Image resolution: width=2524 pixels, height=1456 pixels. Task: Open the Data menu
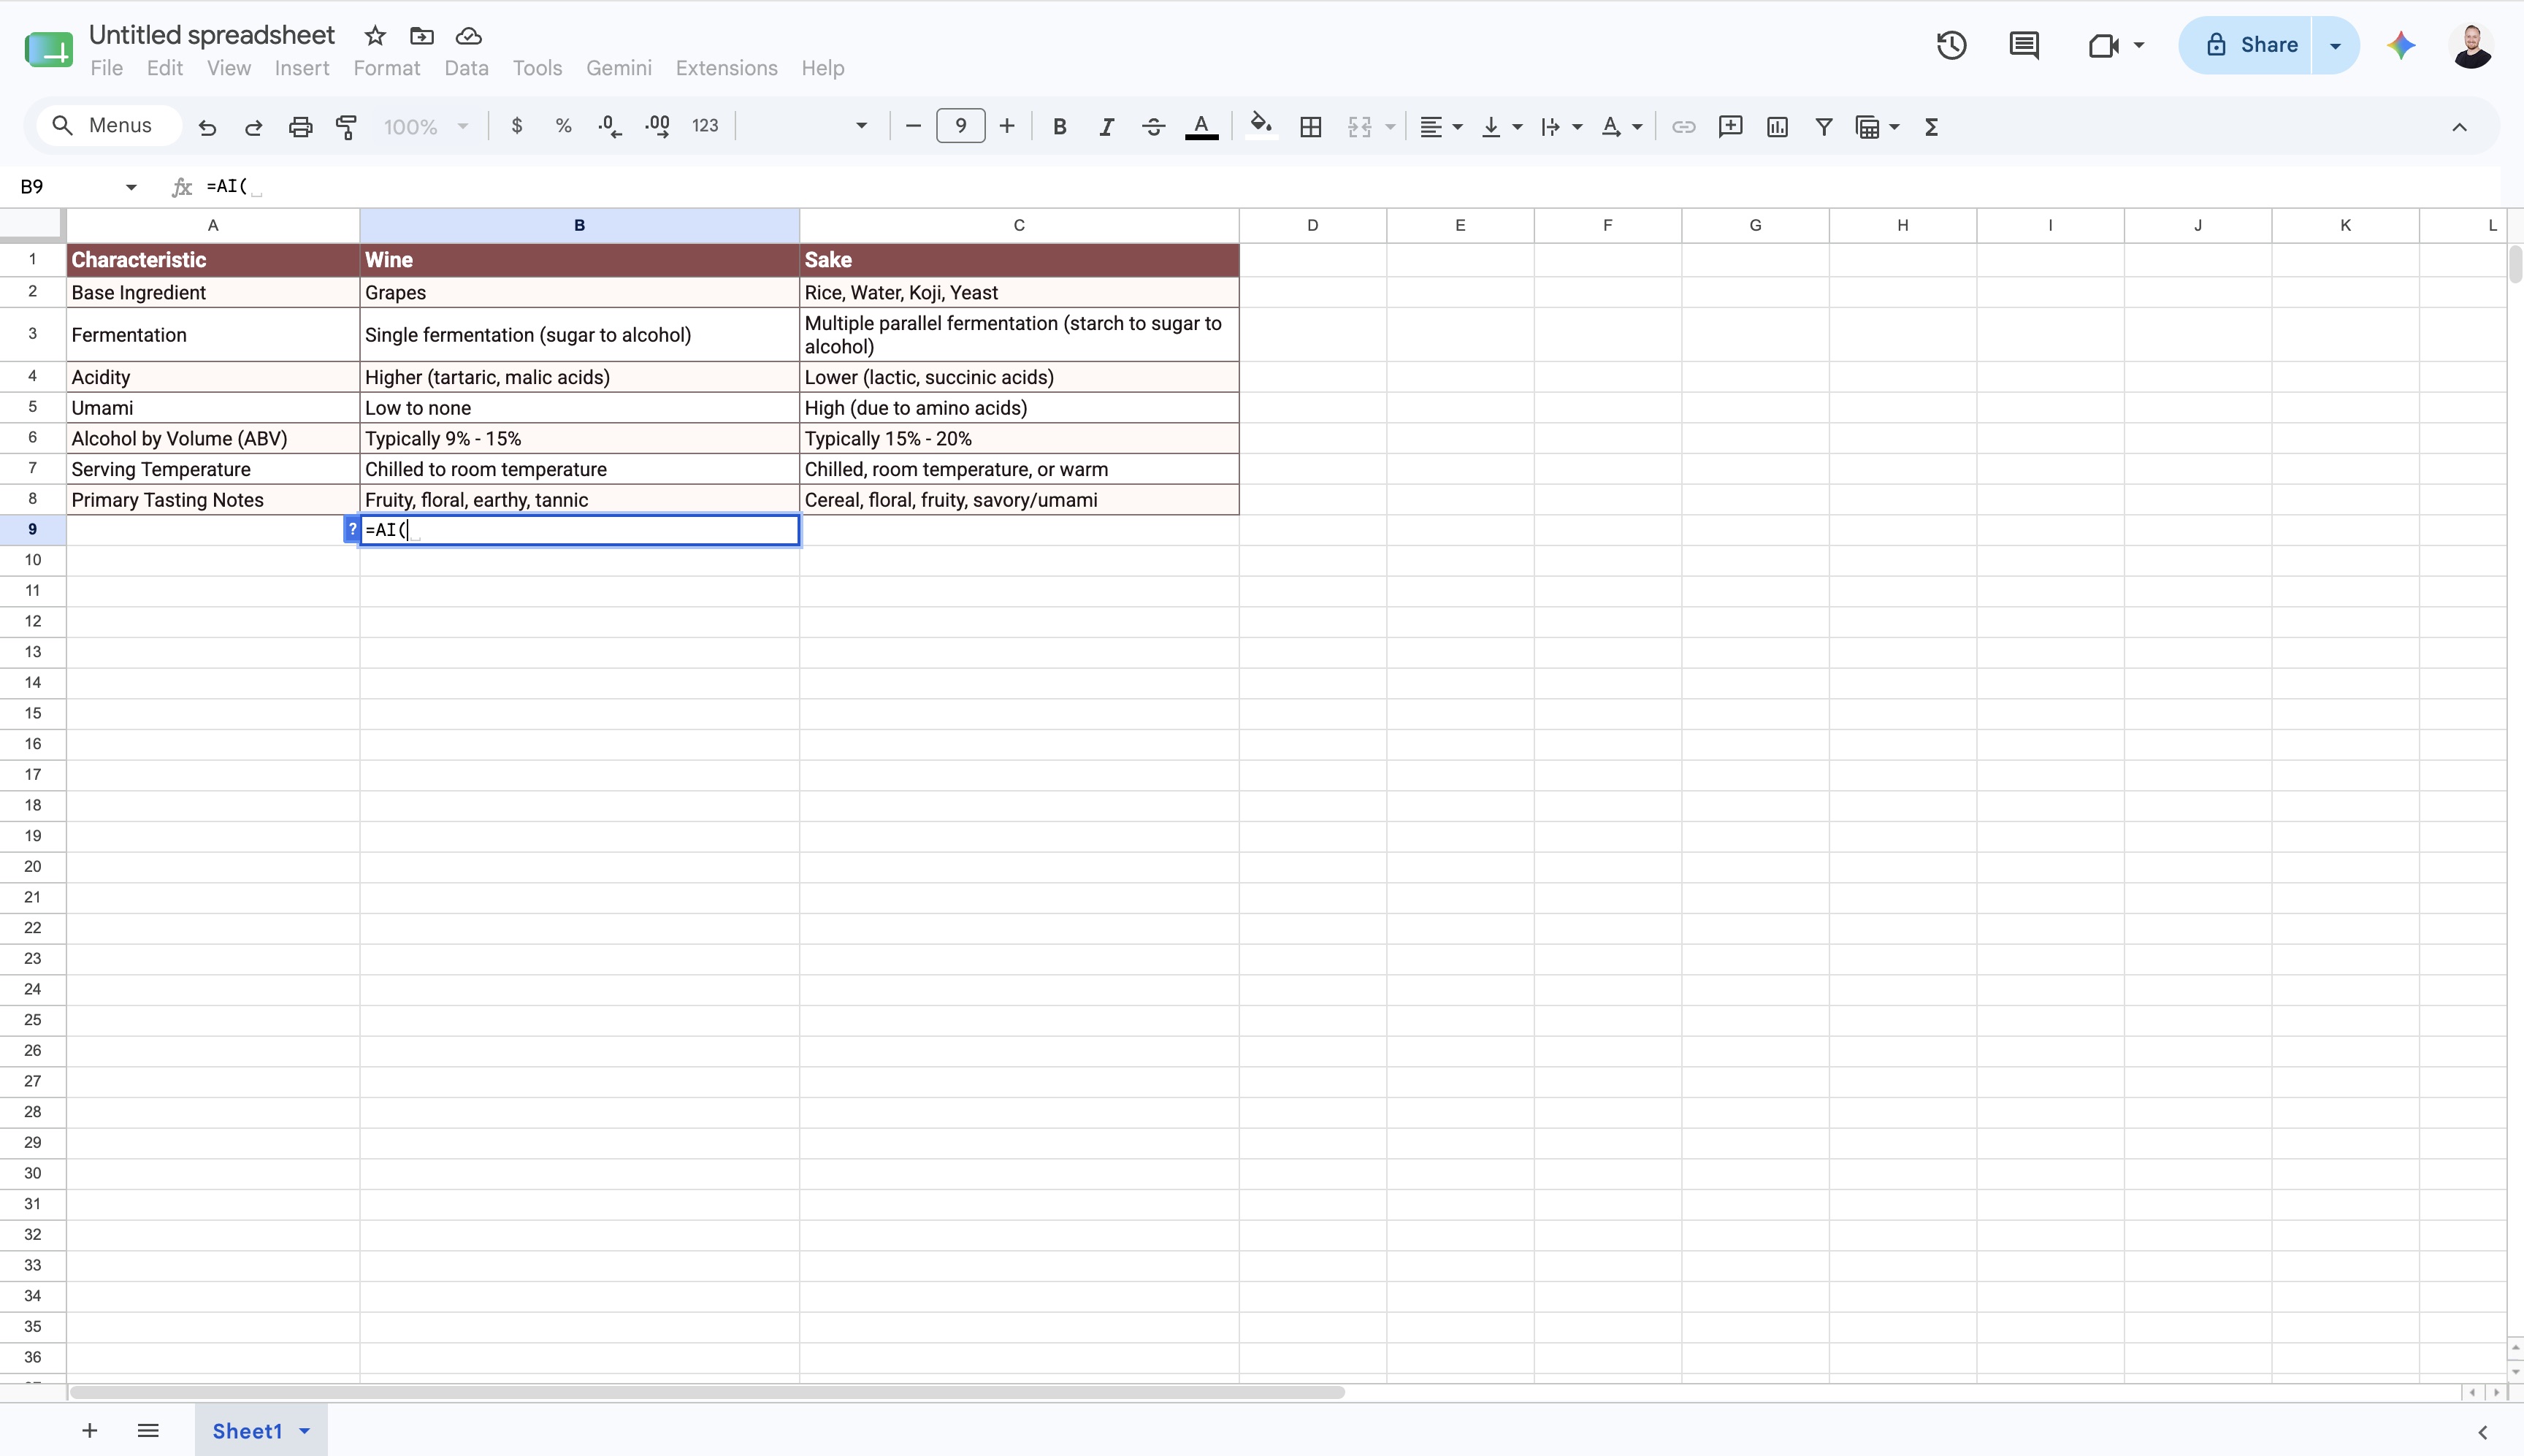(466, 68)
